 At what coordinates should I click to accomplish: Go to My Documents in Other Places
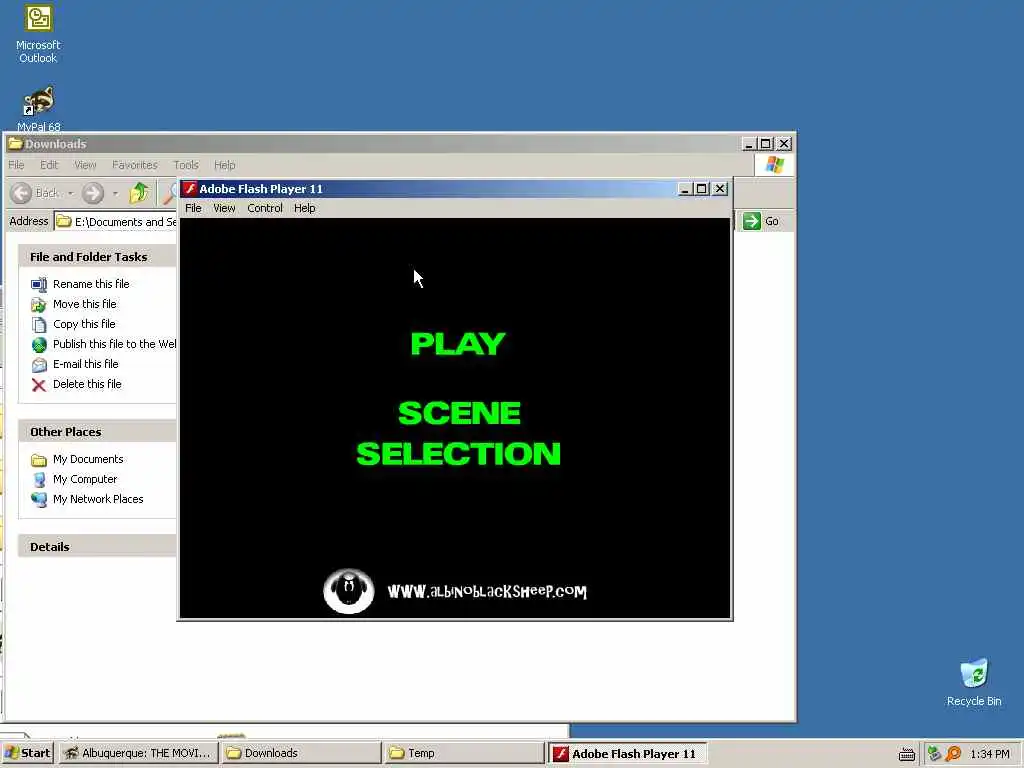(x=88, y=459)
